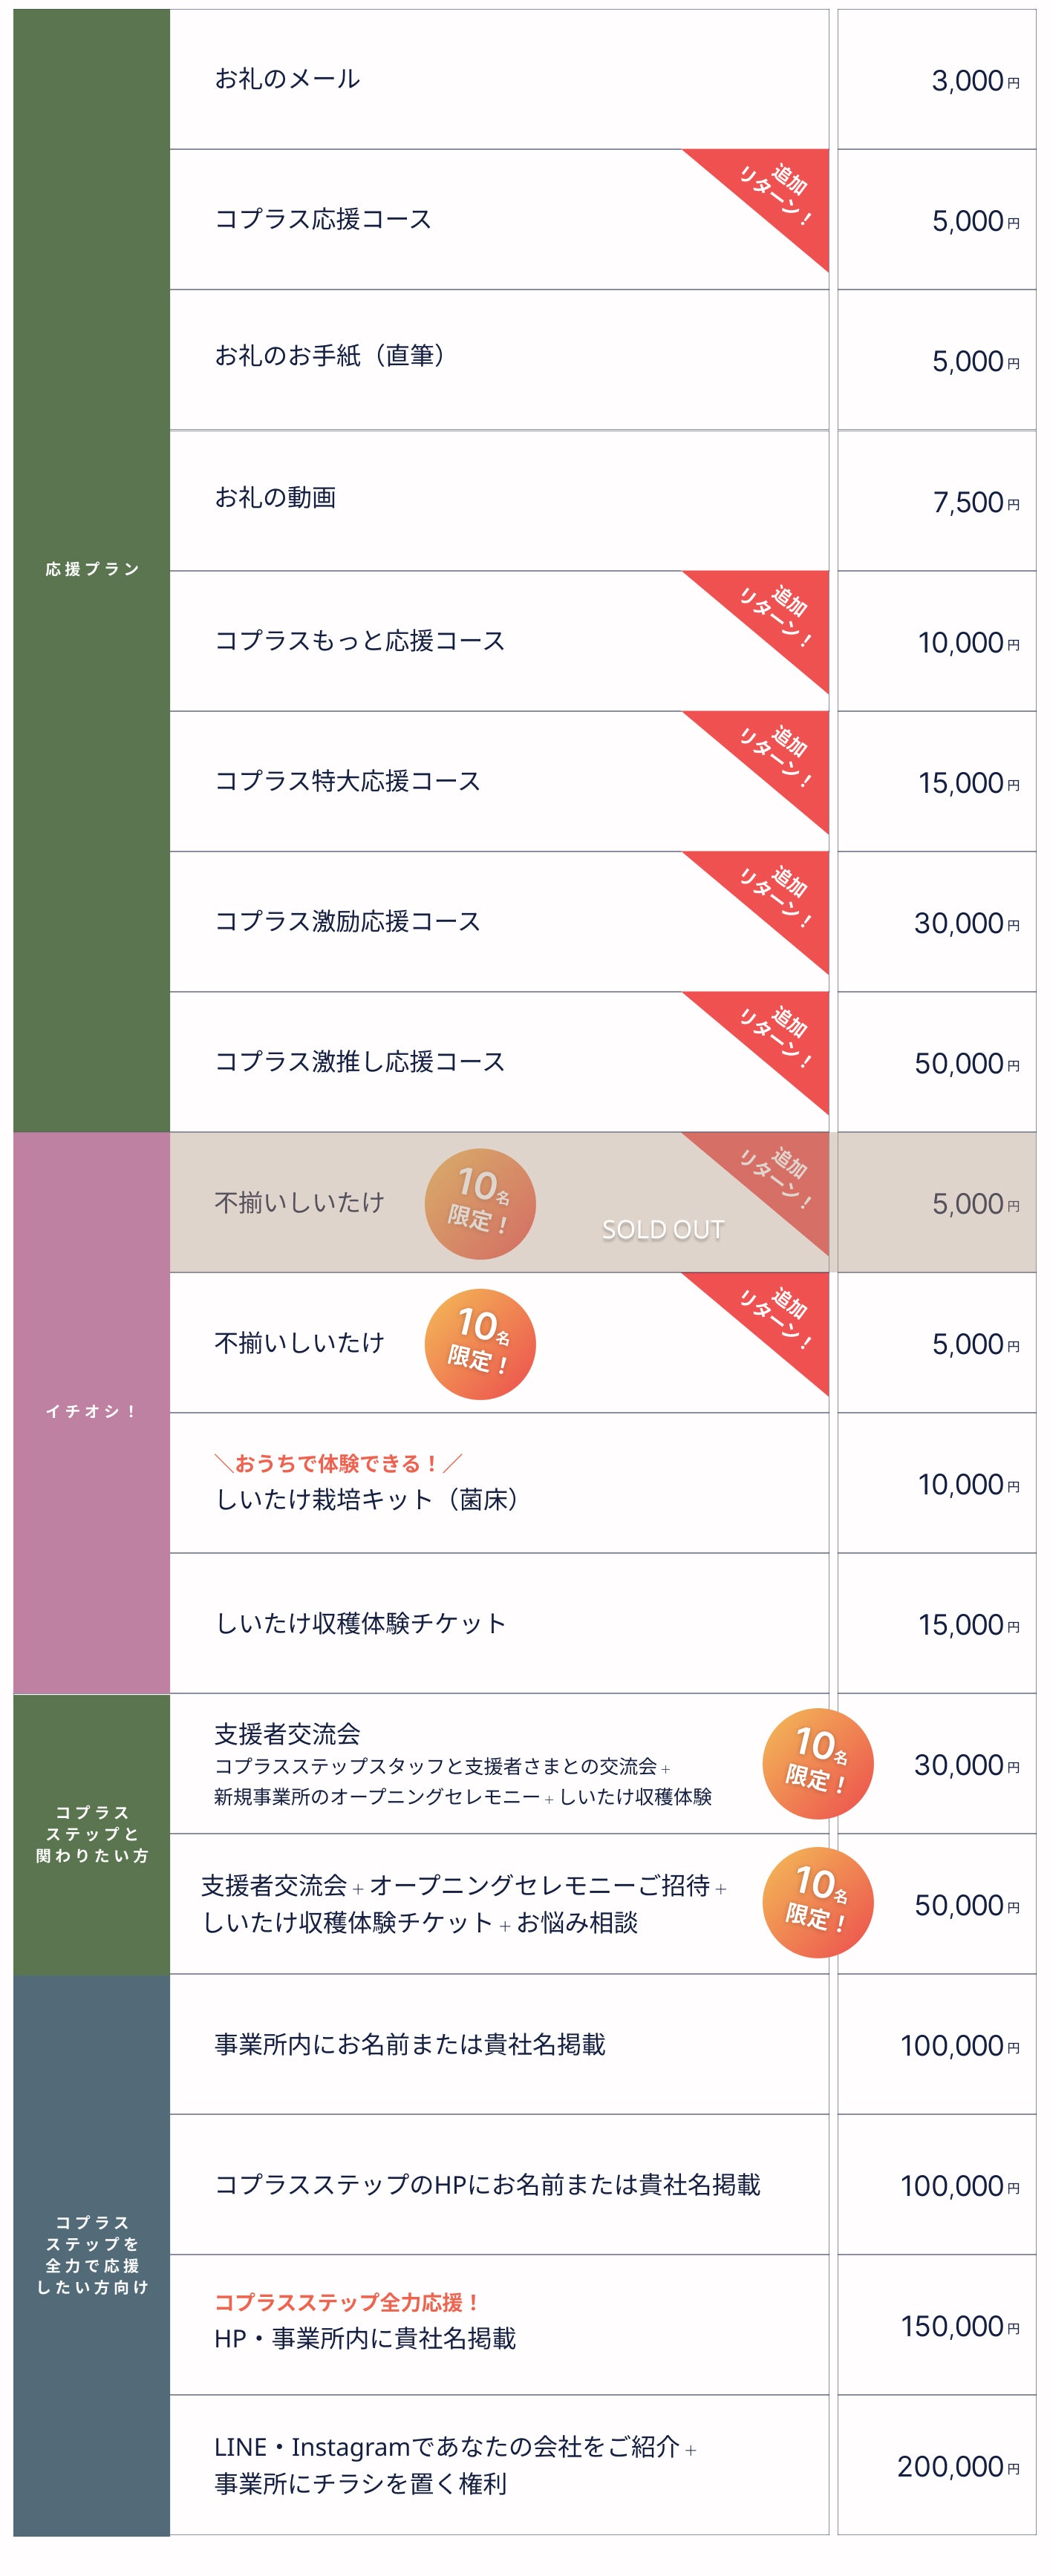Click the イチオシ！ category label
This screenshot has width=1050, height=2576.
(92, 1411)
